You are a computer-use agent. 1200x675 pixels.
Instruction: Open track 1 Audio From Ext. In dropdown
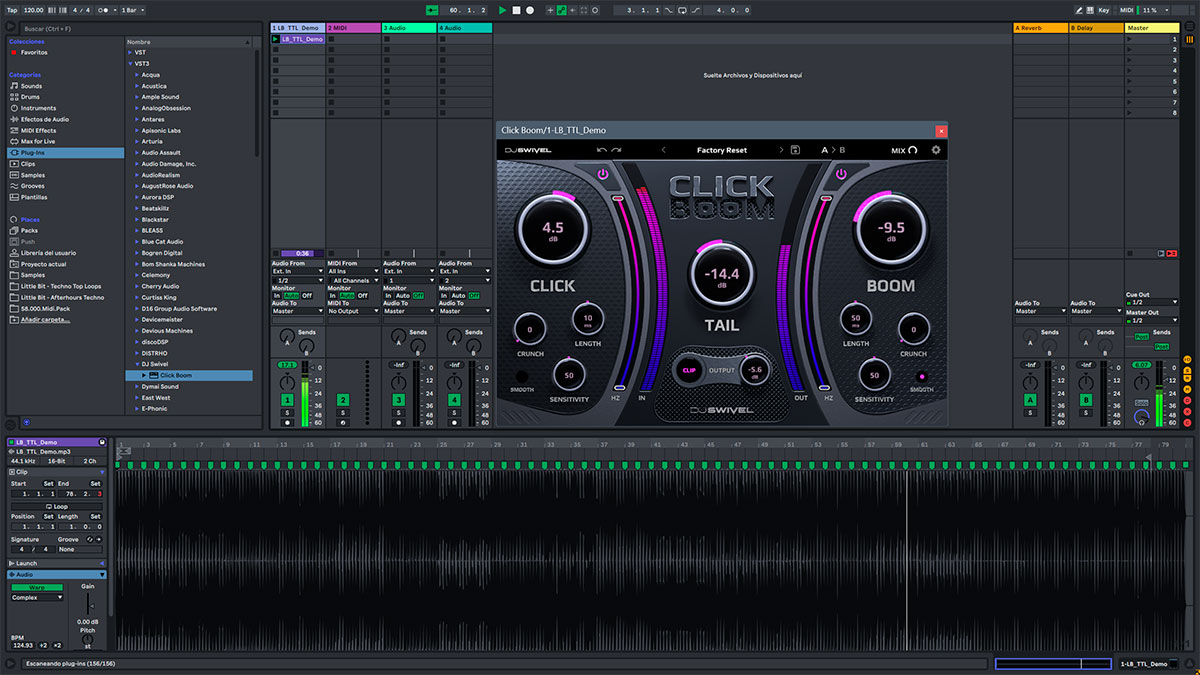point(297,271)
